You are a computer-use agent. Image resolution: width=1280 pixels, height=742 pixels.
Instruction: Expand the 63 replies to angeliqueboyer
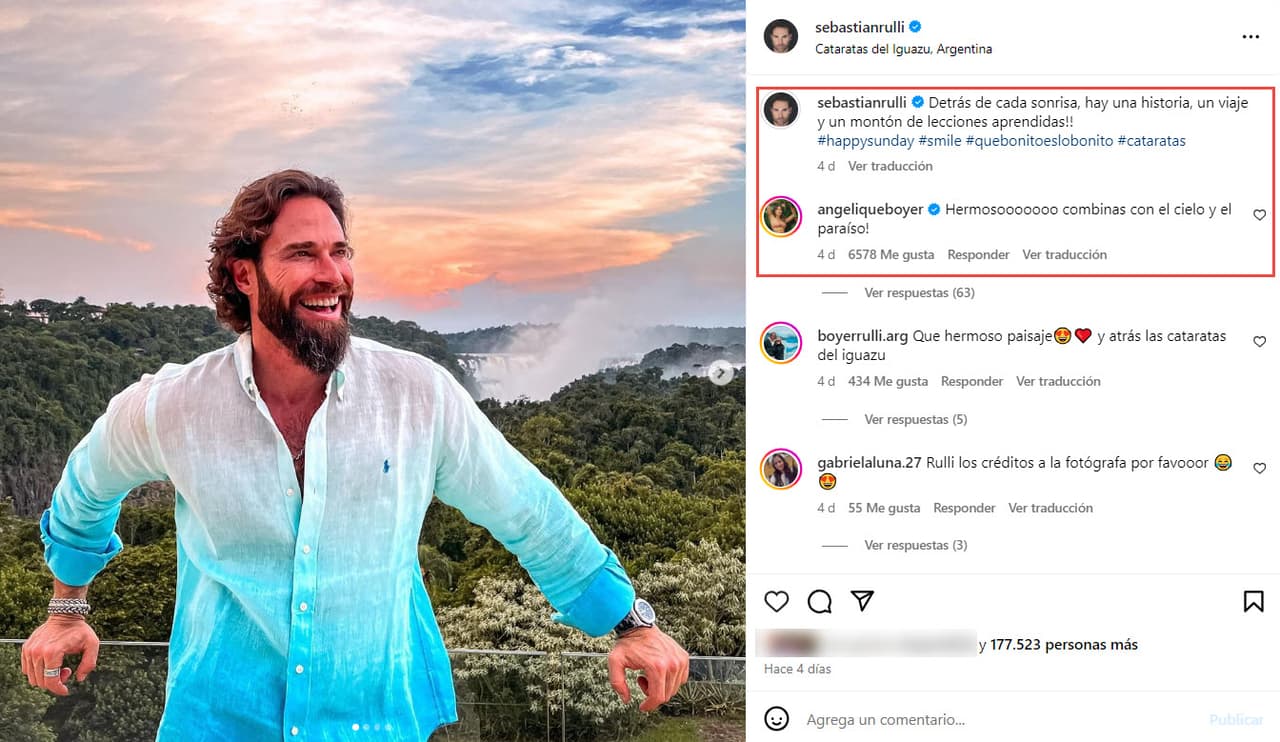tap(919, 293)
